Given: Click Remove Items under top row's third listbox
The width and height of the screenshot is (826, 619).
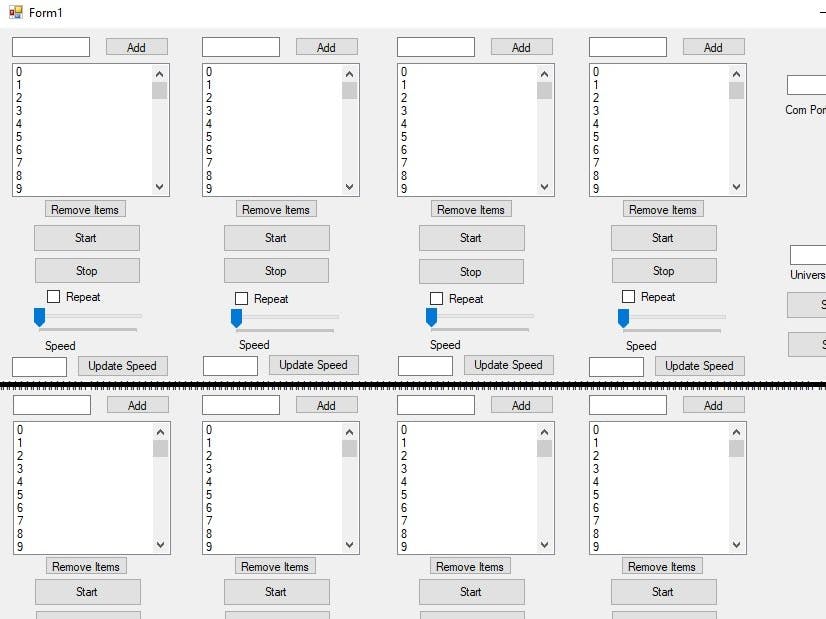Looking at the screenshot, I should coord(471,209).
